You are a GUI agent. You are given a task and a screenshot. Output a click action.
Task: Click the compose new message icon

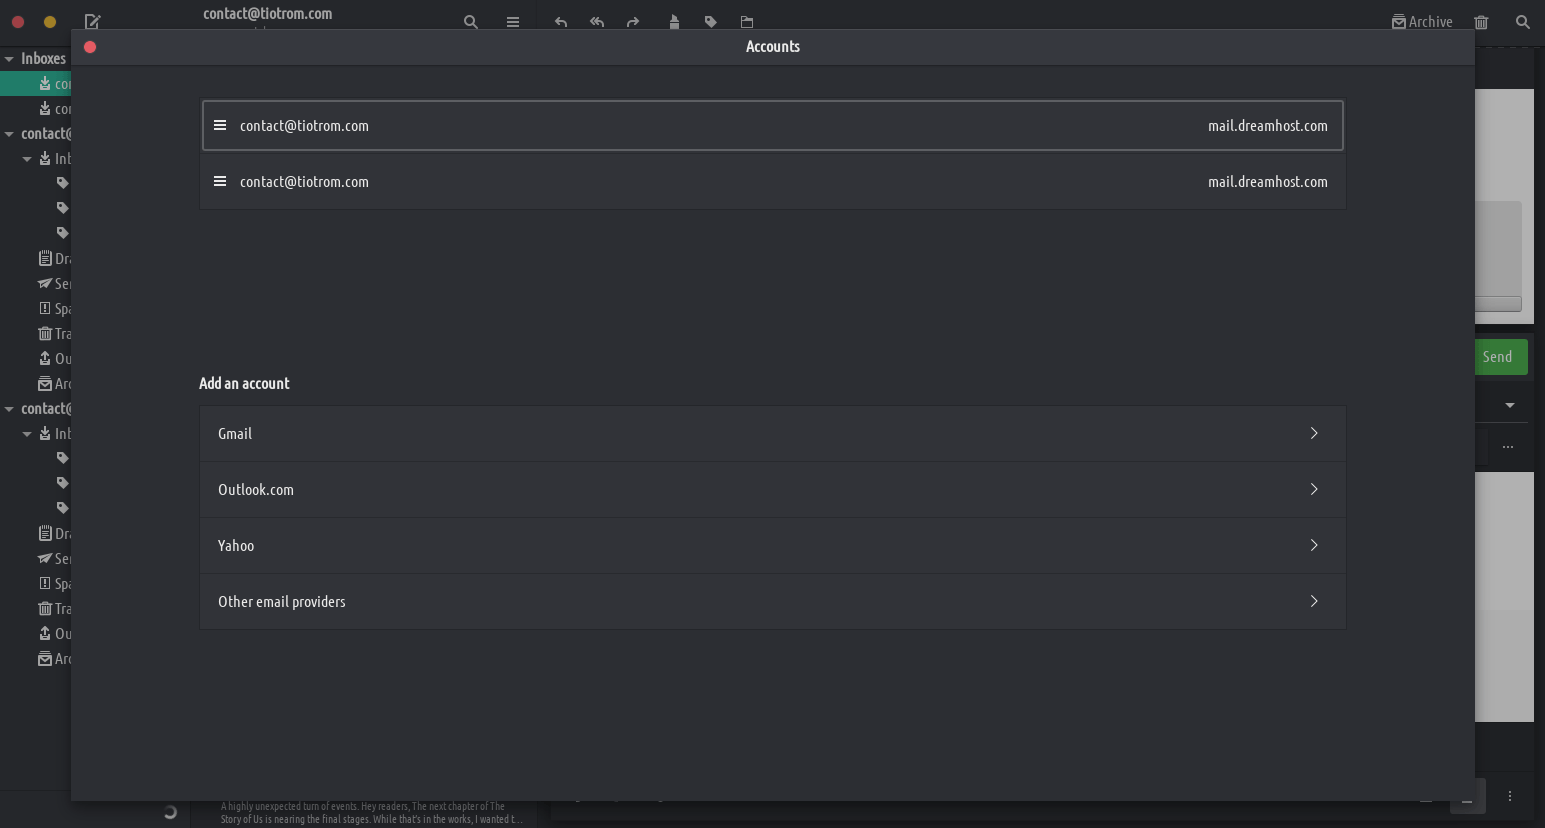[x=92, y=21]
